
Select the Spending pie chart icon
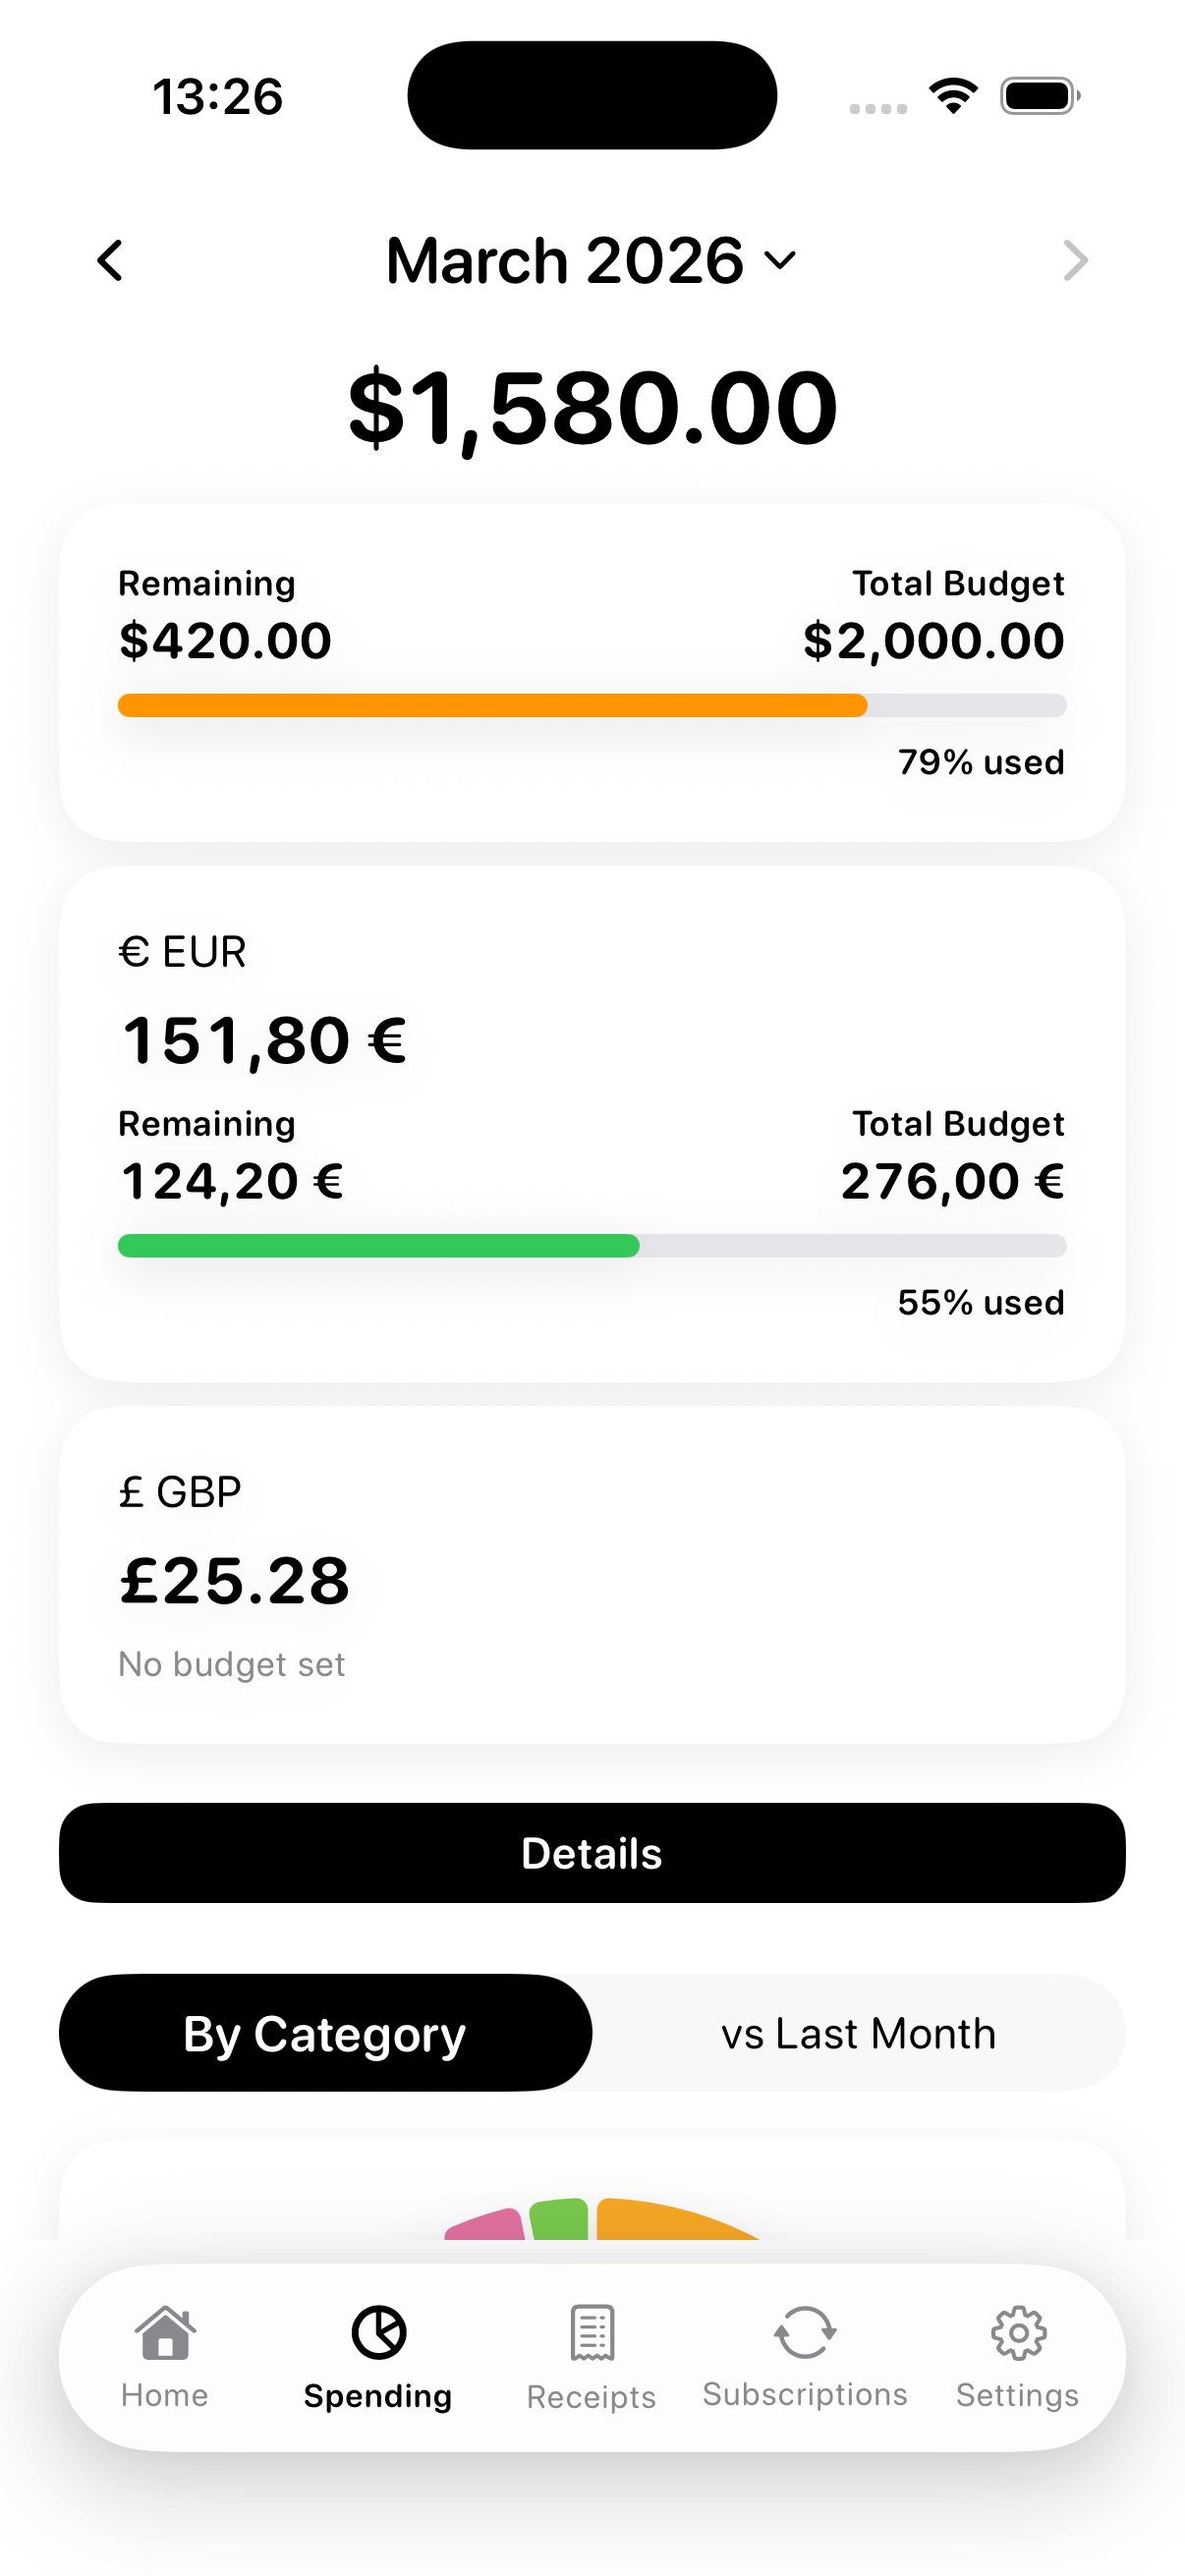[x=378, y=2333]
